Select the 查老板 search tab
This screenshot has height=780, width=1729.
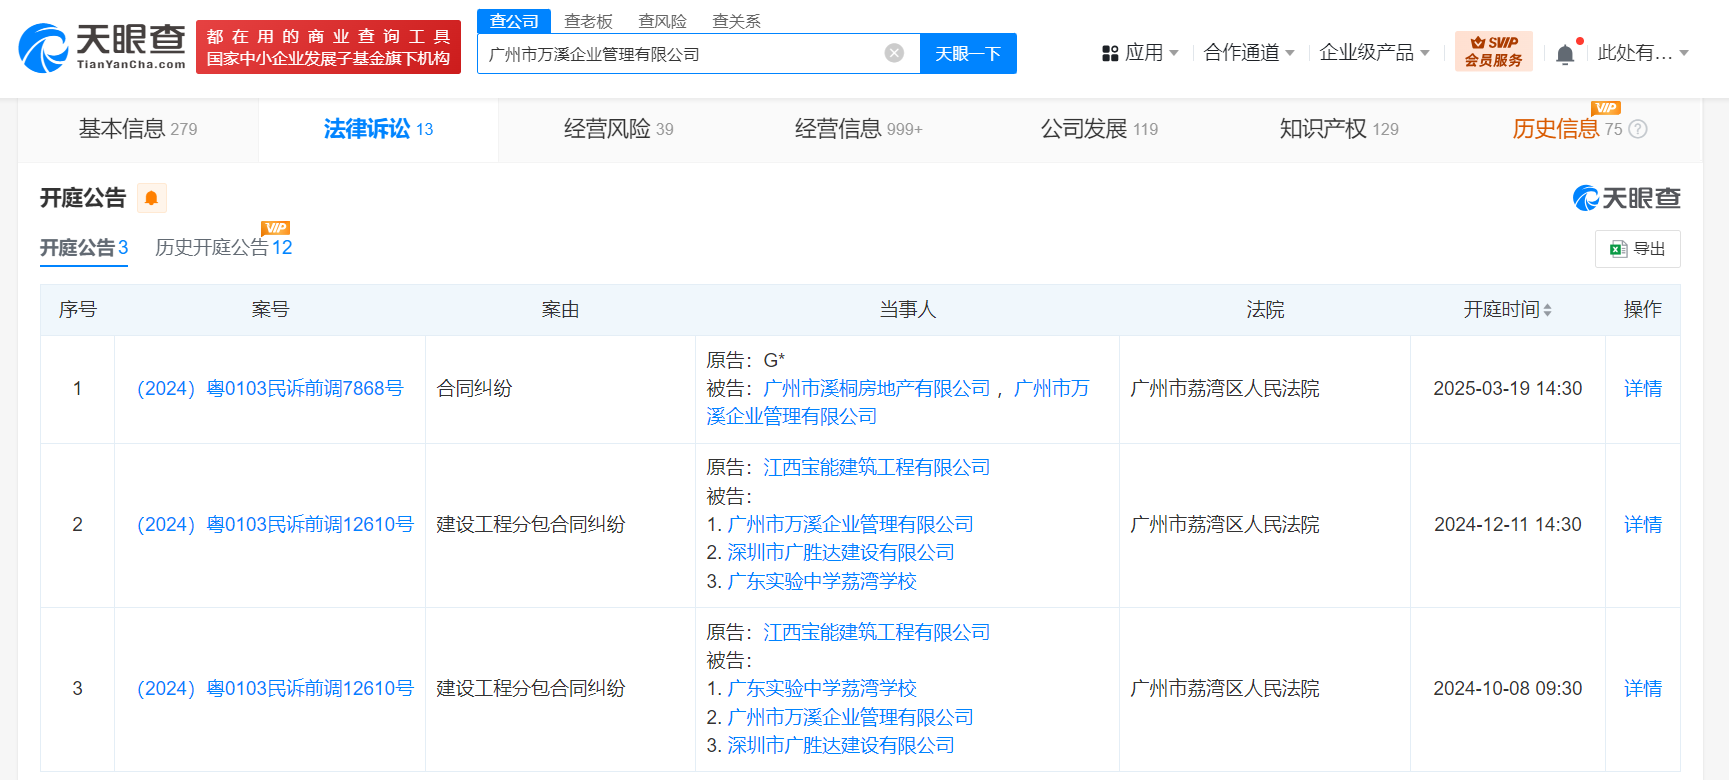click(x=588, y=21)
